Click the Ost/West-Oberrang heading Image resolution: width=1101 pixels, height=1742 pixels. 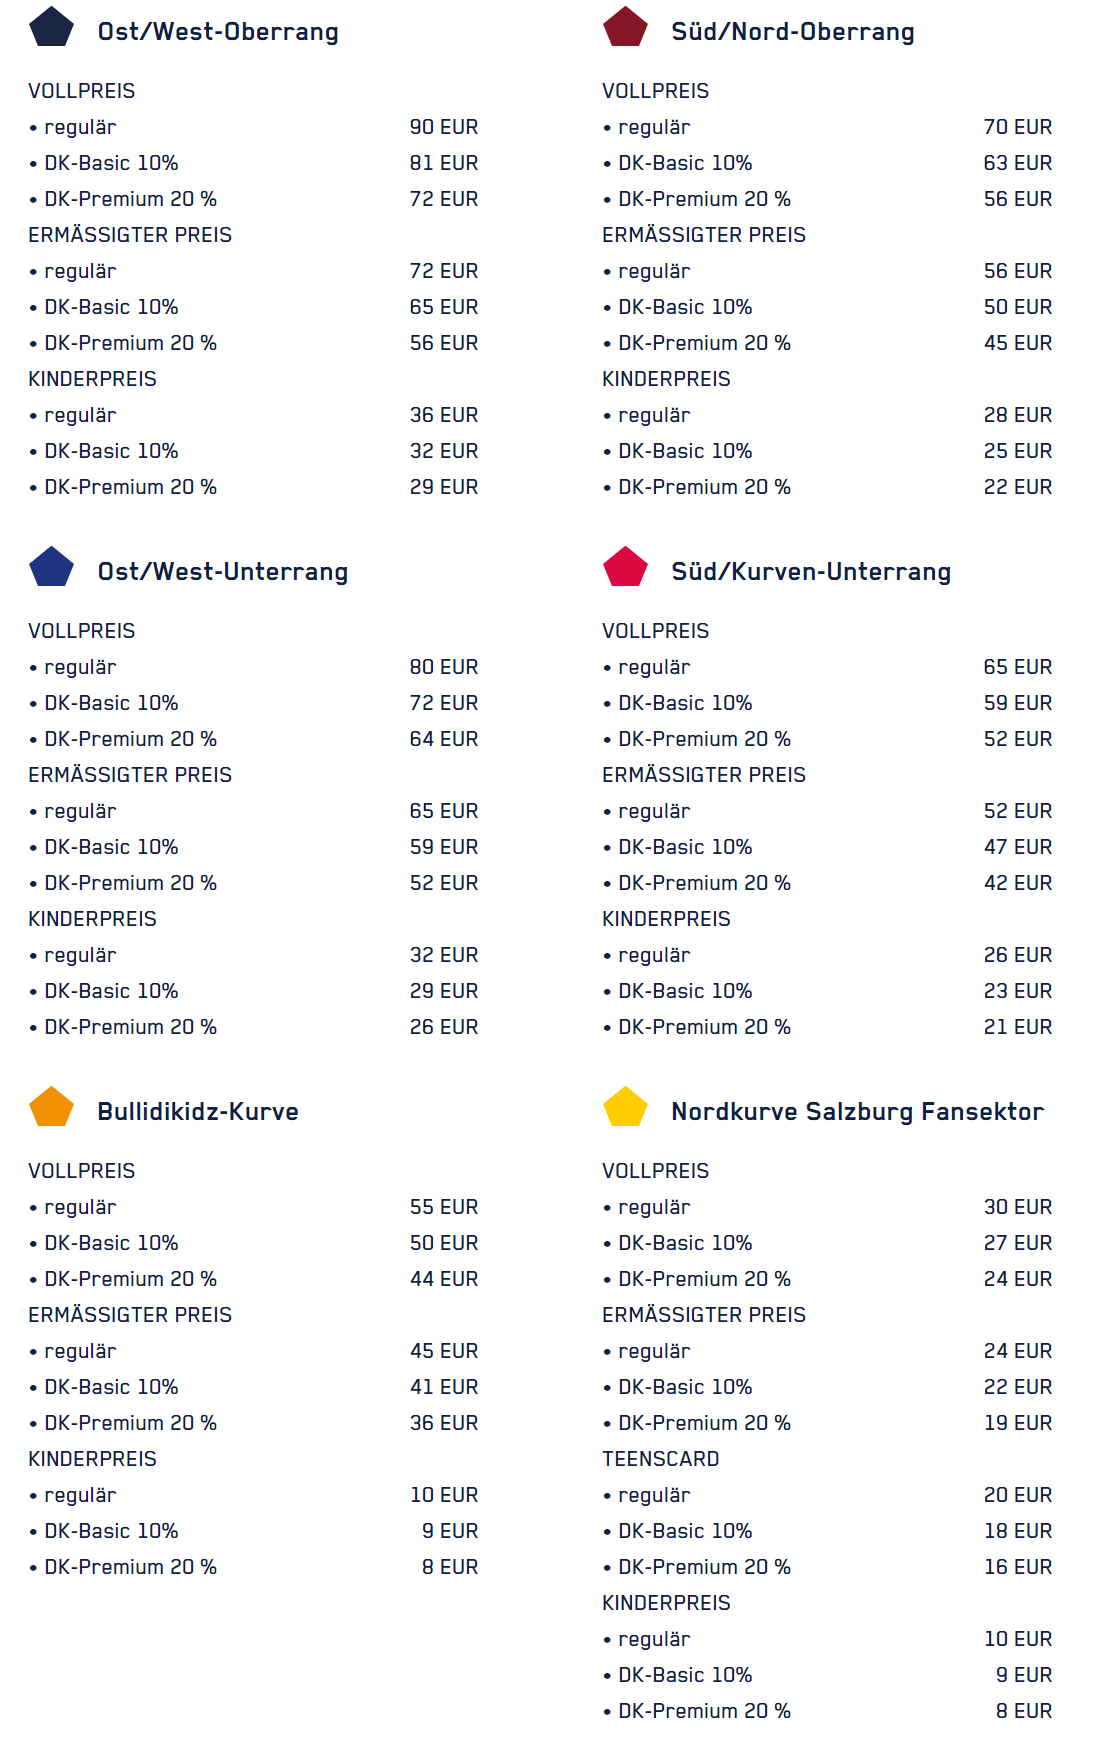[x=218, y=32]
